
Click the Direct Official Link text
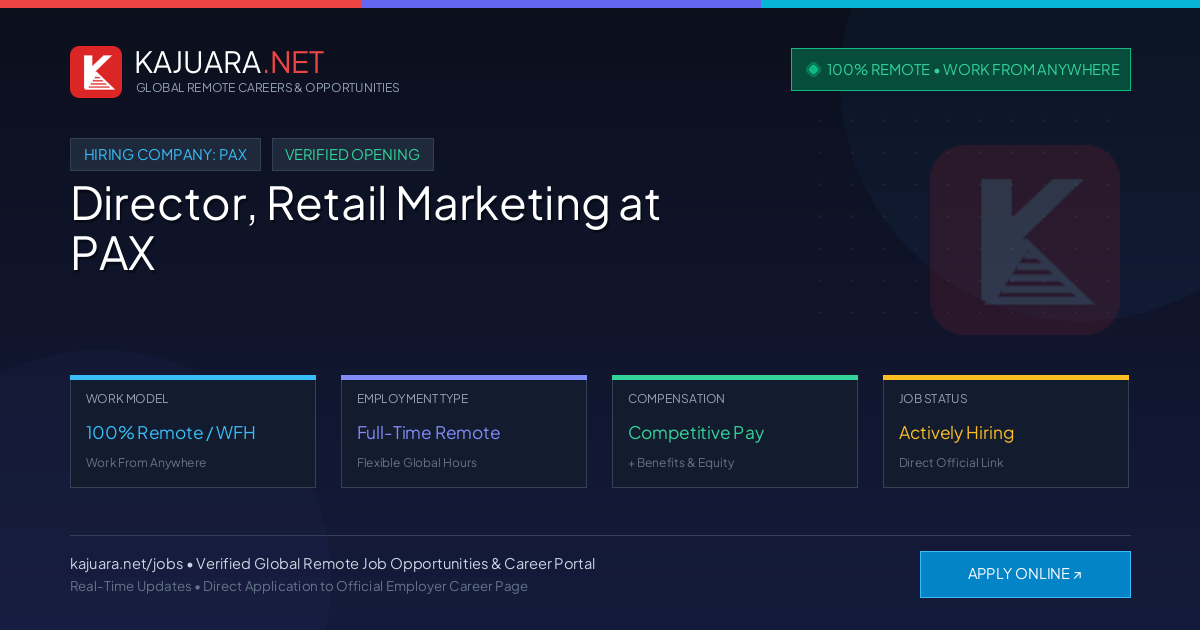tap(951, 463)
